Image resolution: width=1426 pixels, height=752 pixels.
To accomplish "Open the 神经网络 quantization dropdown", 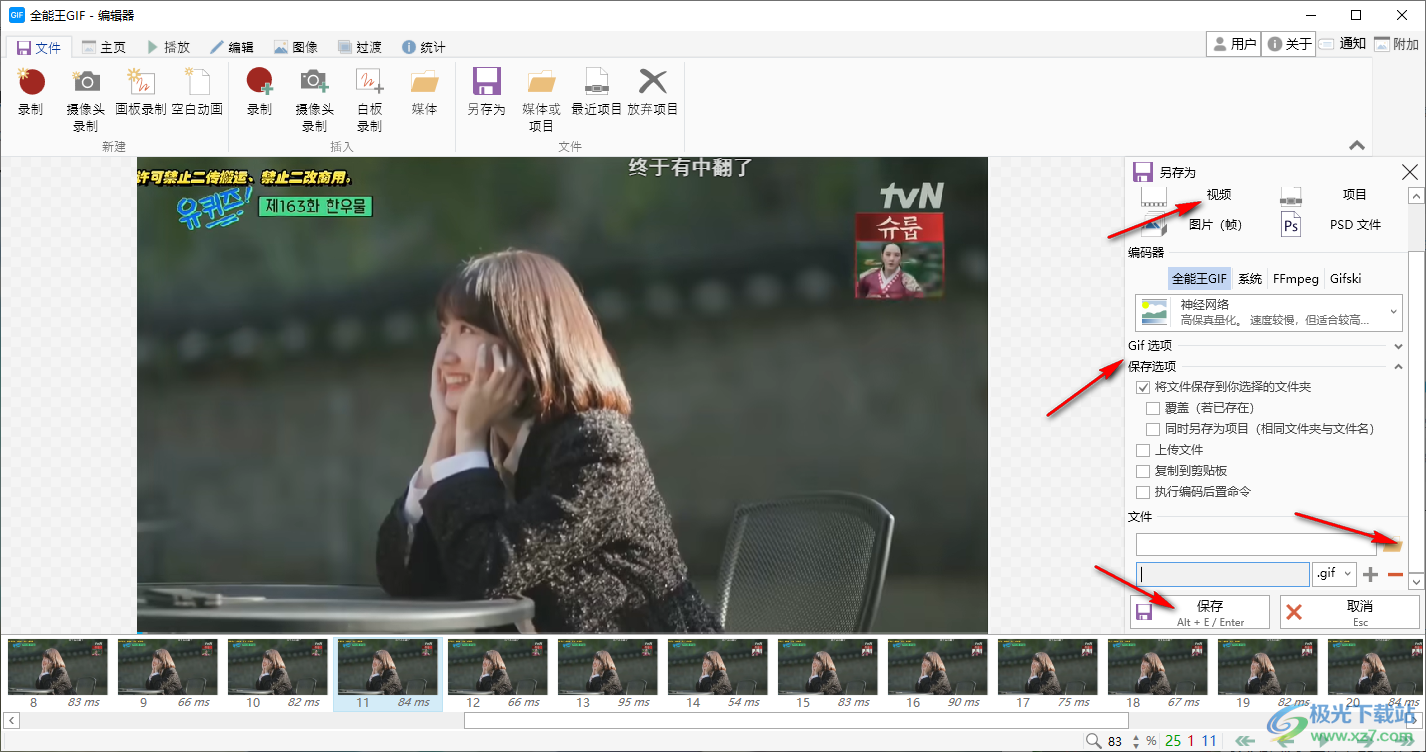I will [1269, 312].
